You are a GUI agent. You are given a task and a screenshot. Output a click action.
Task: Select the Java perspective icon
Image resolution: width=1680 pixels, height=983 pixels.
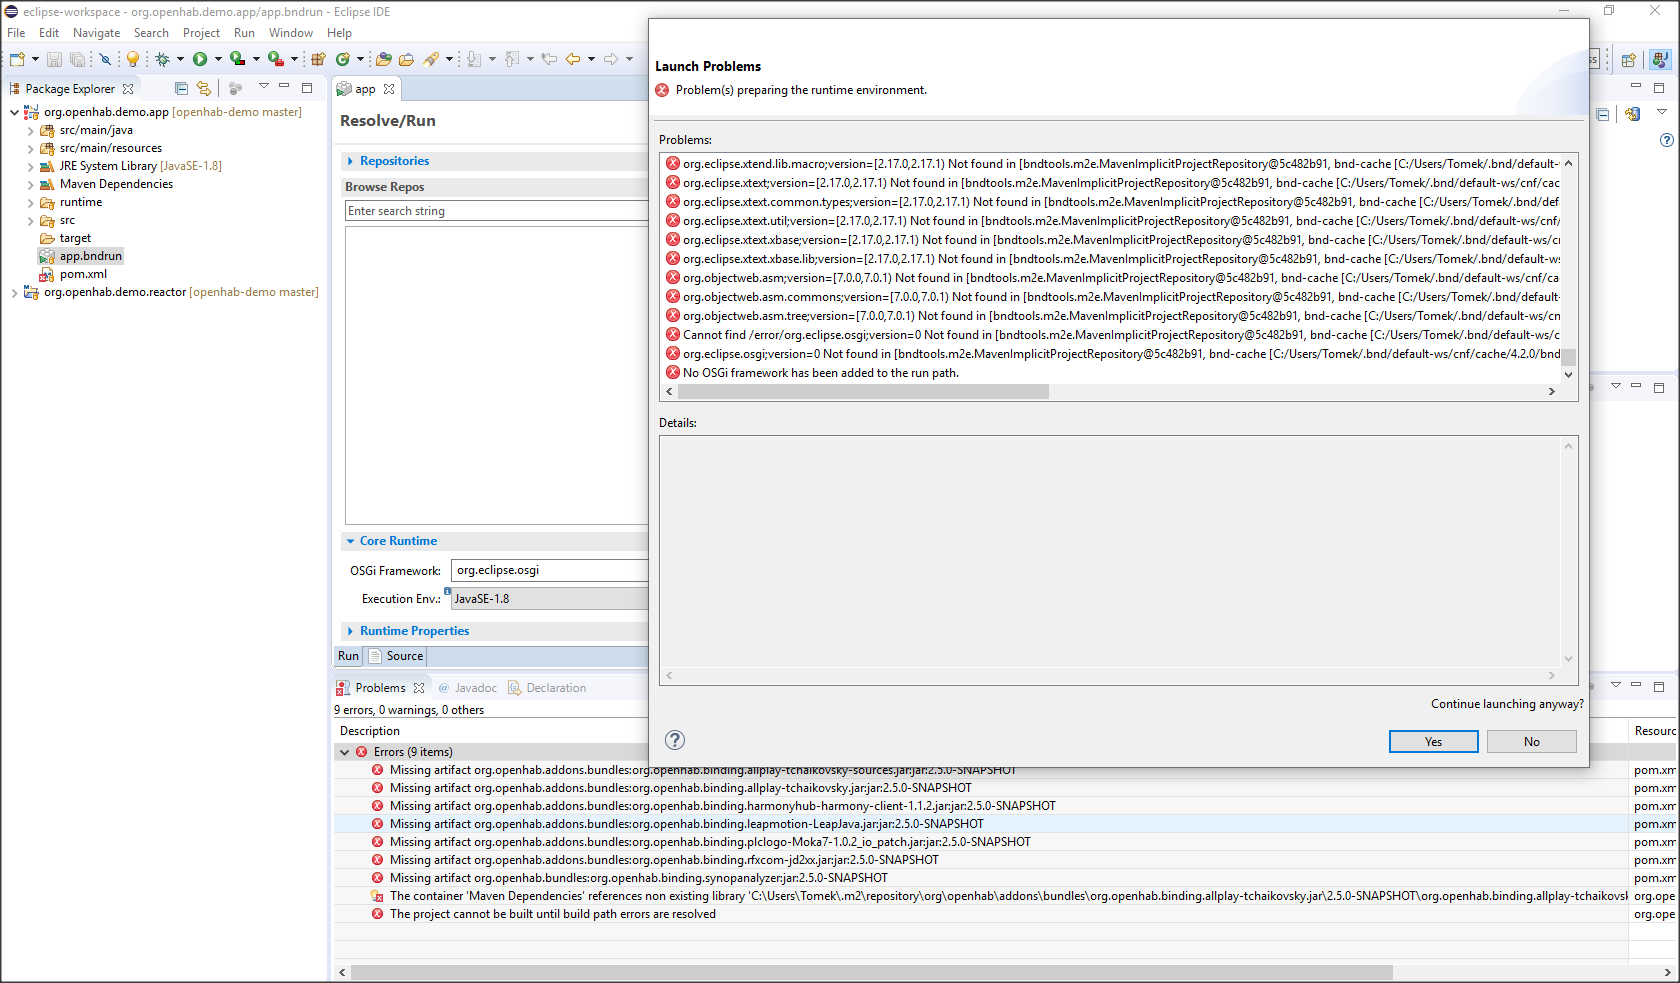1660,60
